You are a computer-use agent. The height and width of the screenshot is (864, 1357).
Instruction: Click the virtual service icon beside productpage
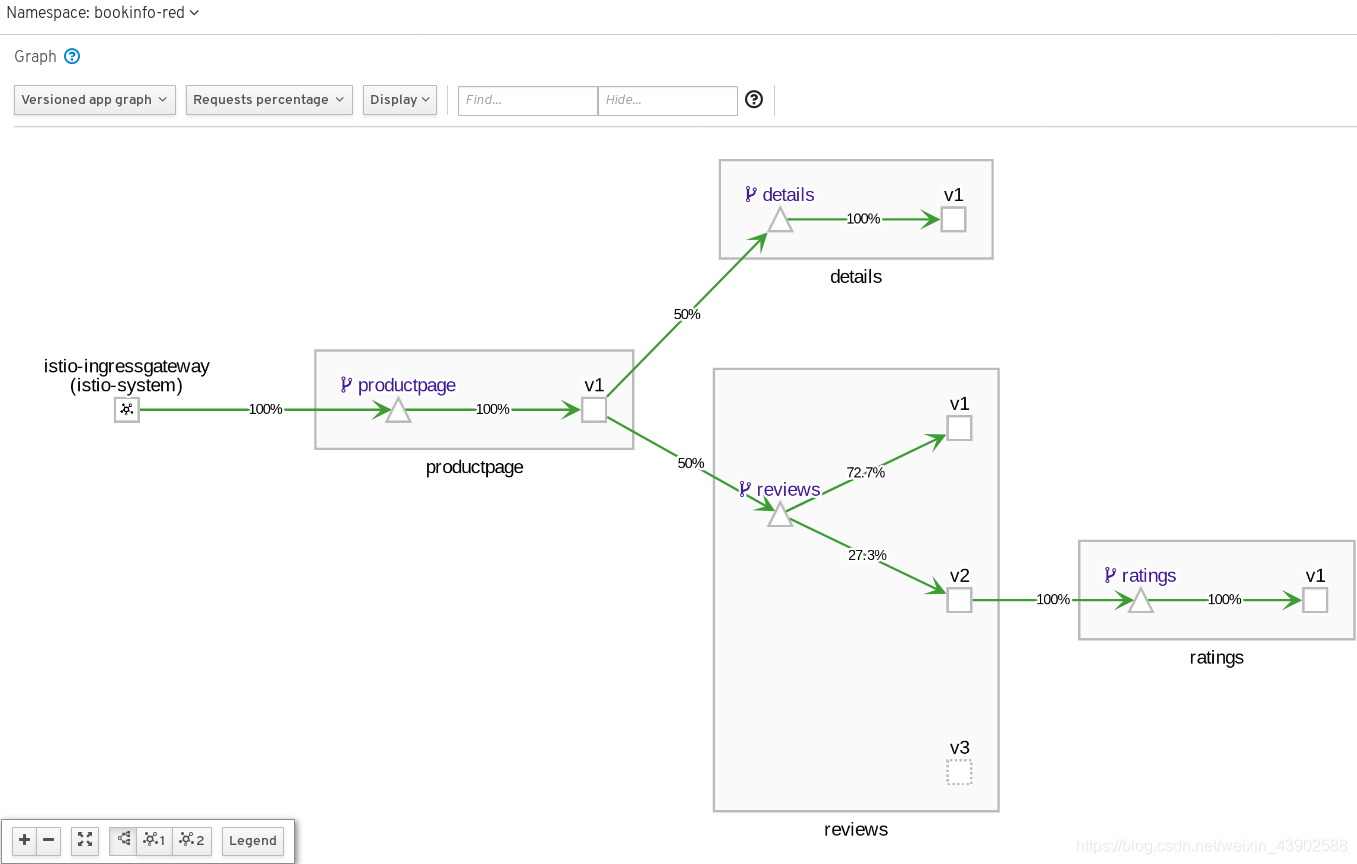[346, 384]
